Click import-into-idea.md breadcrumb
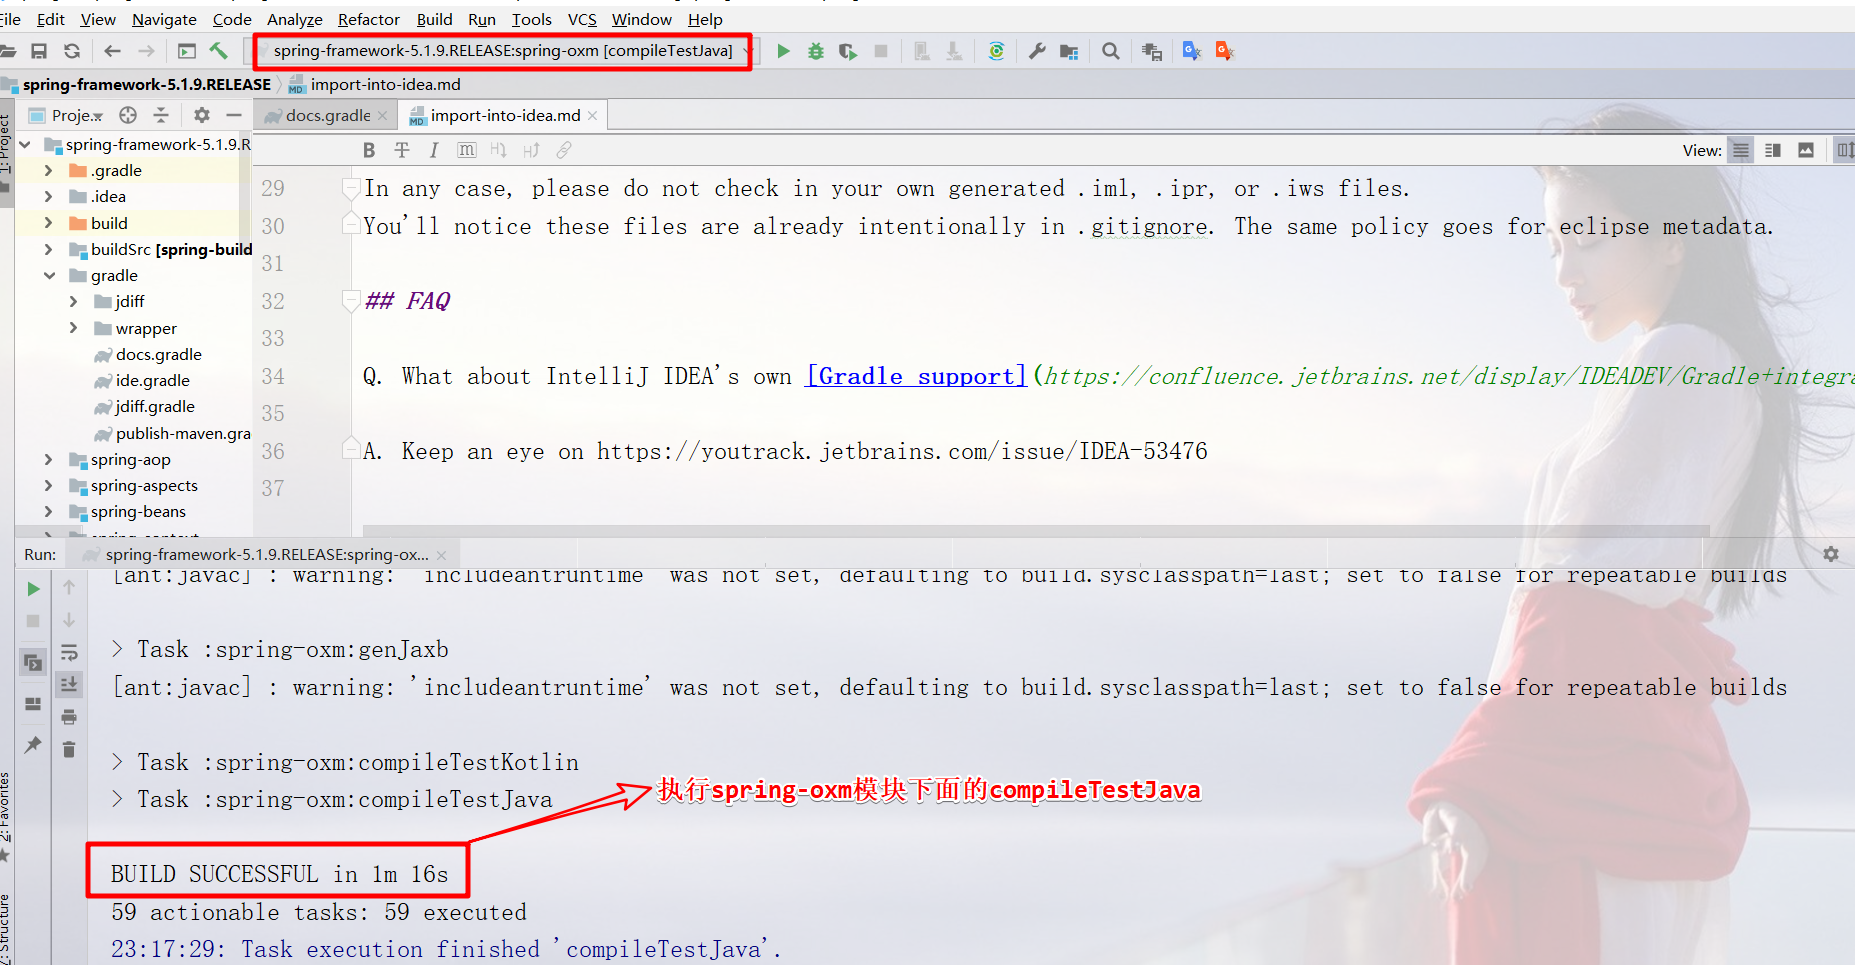 pos(385,85)
